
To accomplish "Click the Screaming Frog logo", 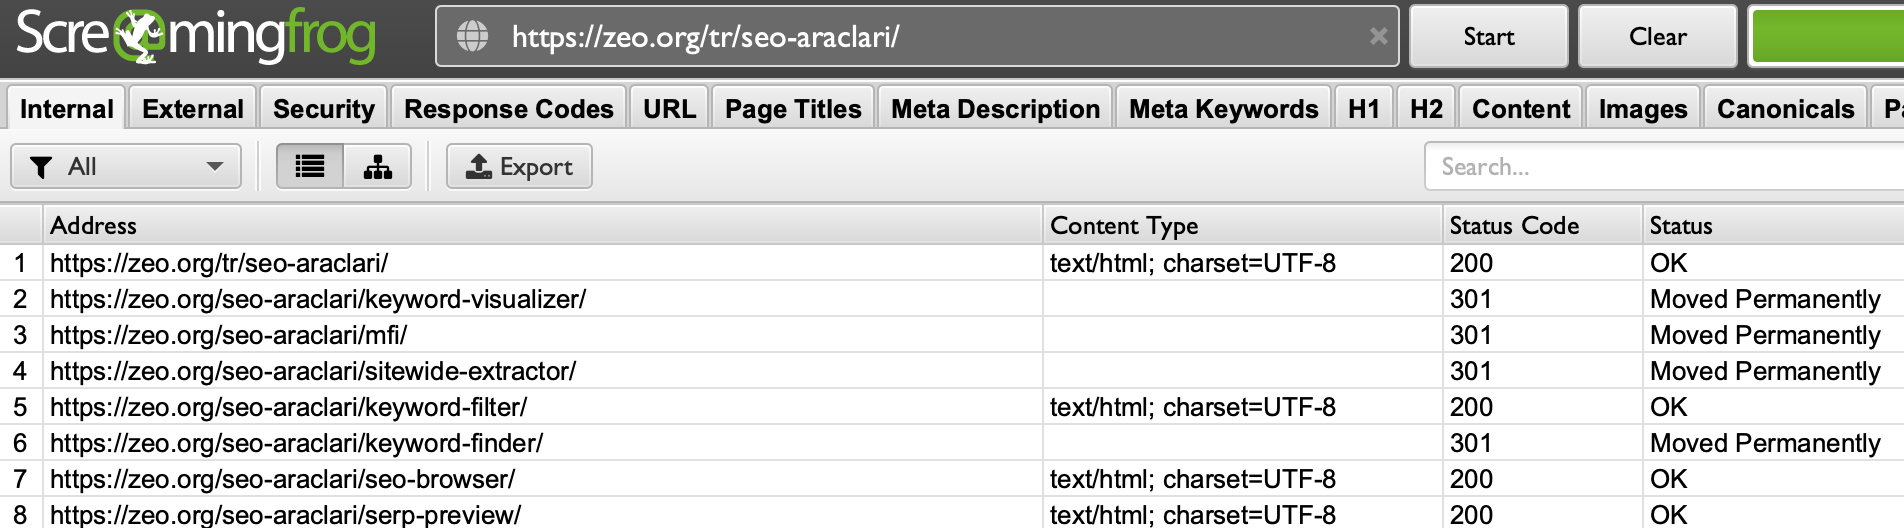I will (196, 36).
